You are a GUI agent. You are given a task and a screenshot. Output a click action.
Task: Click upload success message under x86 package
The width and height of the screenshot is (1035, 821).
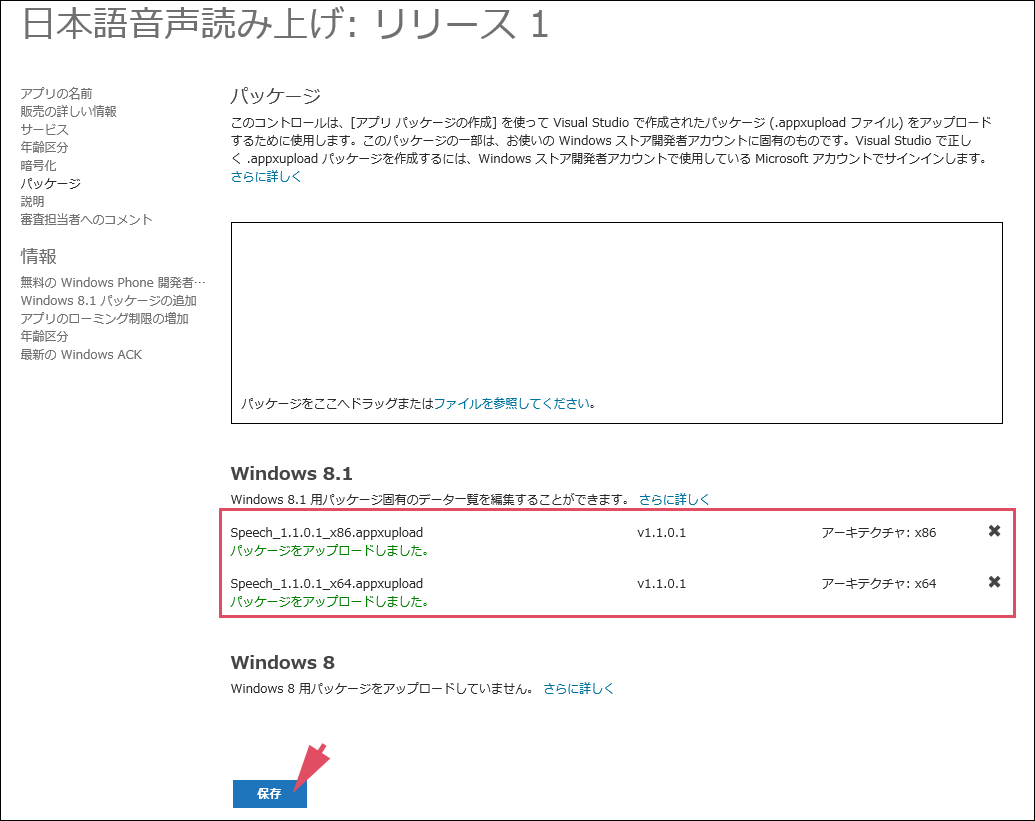click(x=329, y=550)
